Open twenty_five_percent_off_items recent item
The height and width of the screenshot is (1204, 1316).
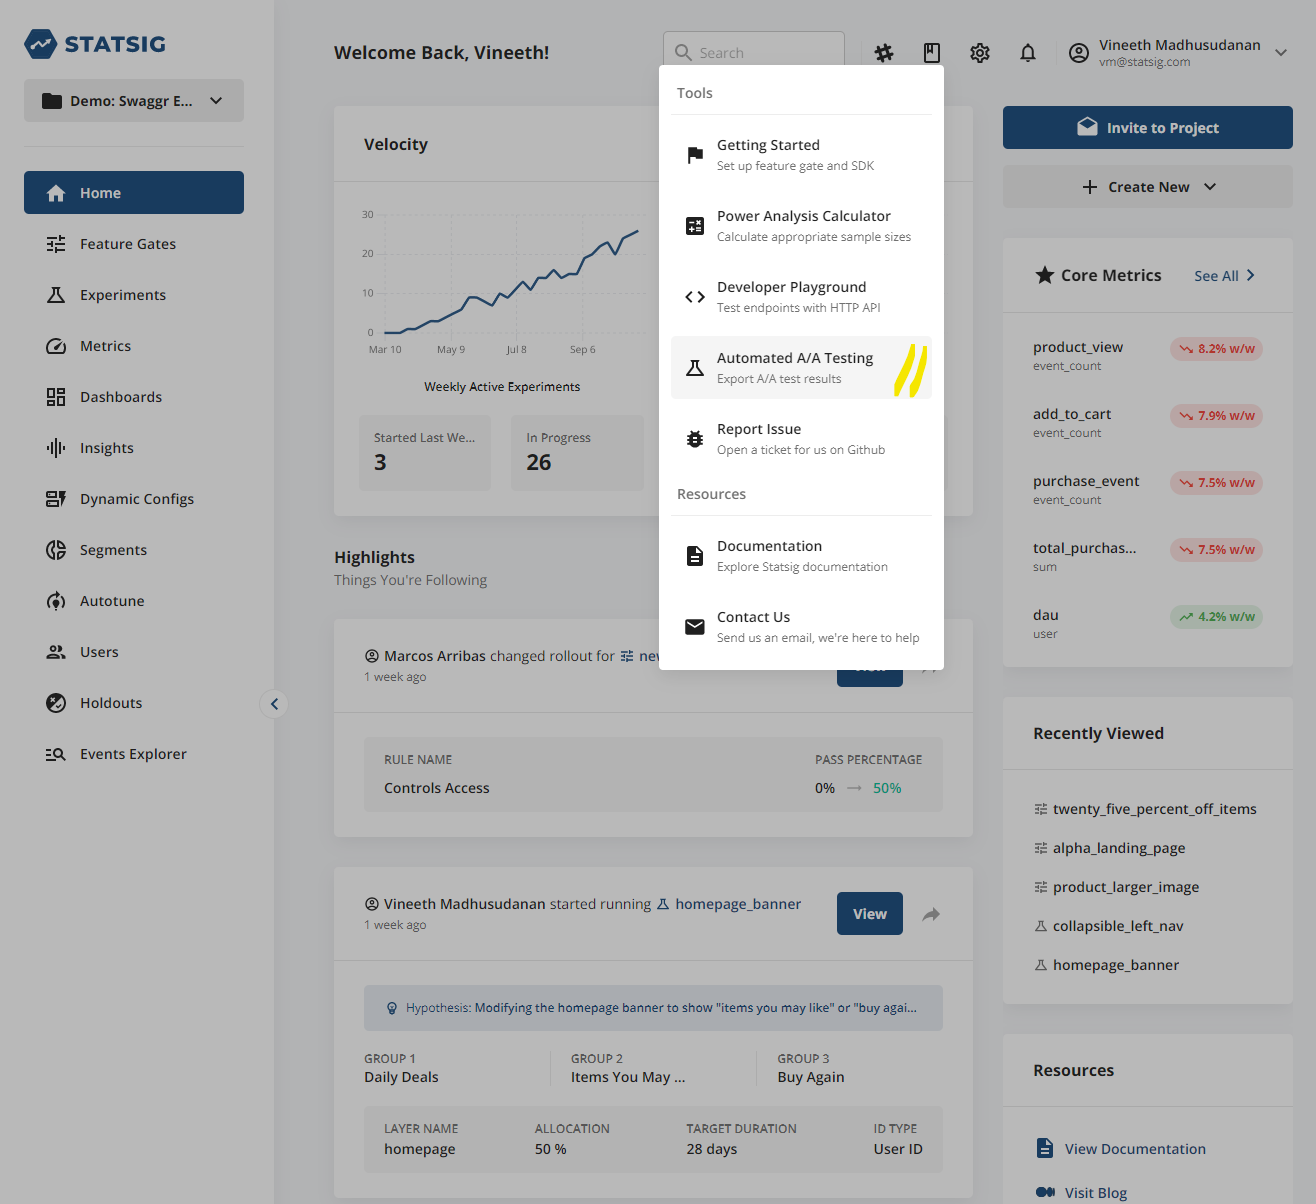tap(1155, 809)
